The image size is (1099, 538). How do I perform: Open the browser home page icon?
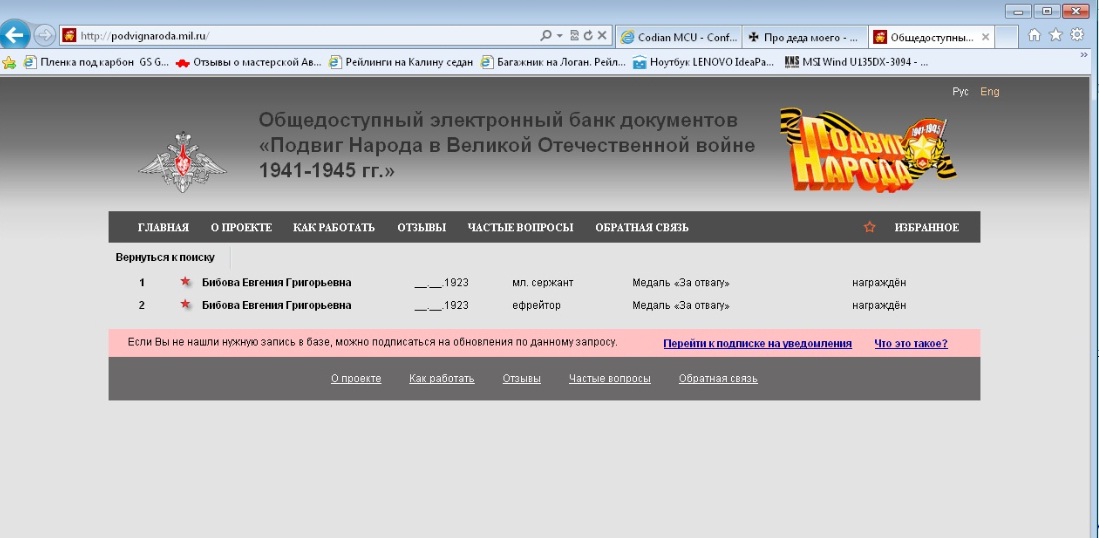tap(1035, 35)
